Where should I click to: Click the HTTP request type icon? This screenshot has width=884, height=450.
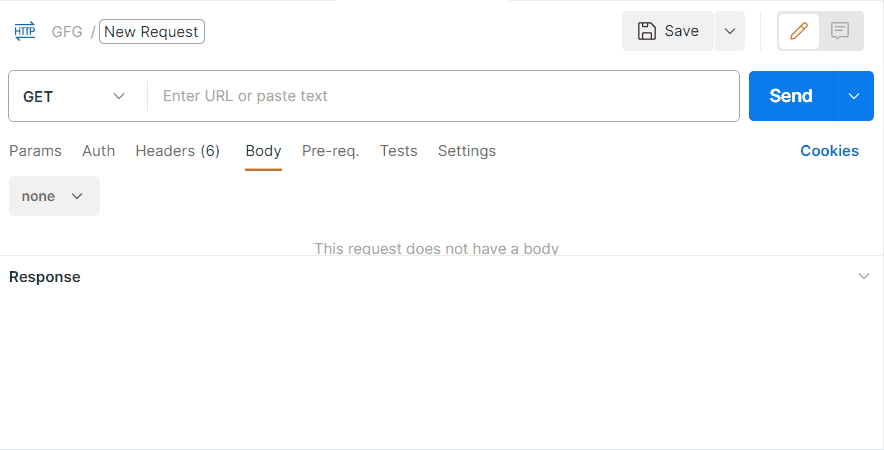pyautogui.click(x=25, y=31)
